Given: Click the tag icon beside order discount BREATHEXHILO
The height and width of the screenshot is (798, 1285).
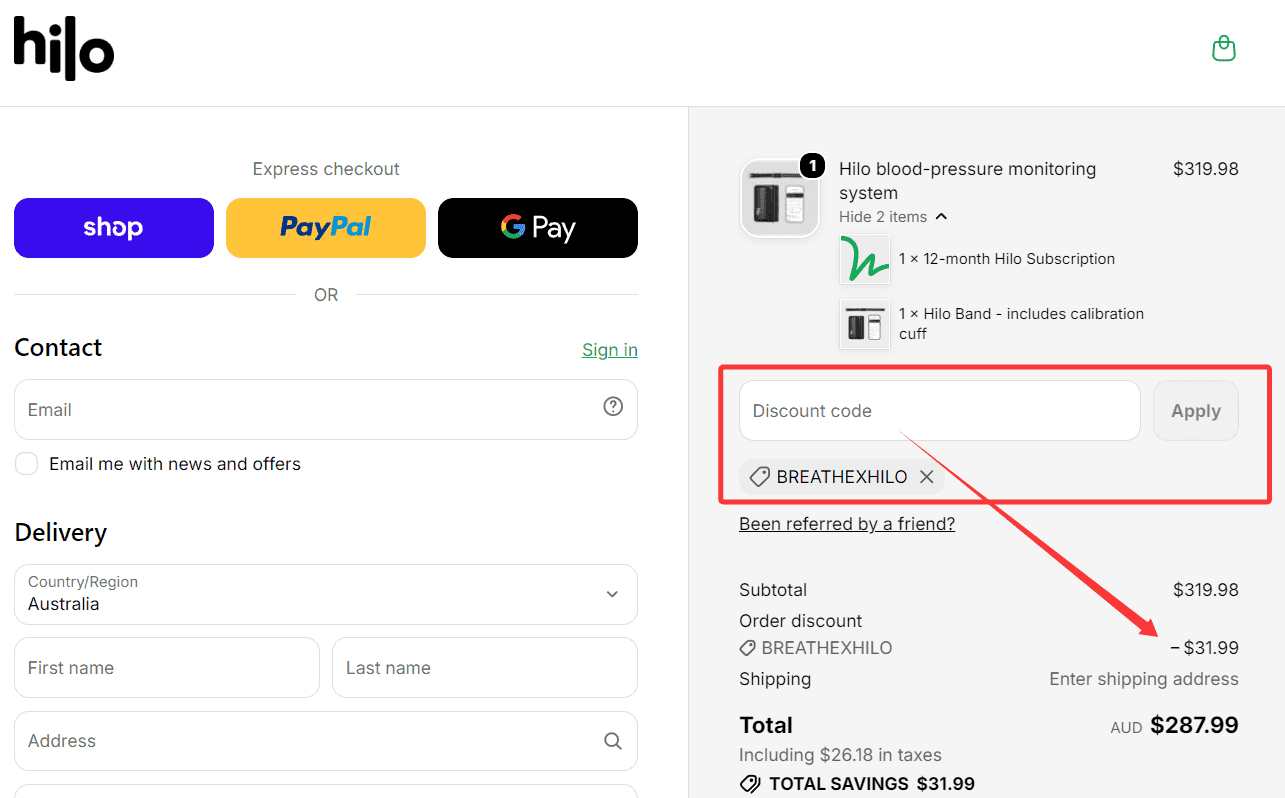Looking at the screenshot, I should tap(748, 648).
